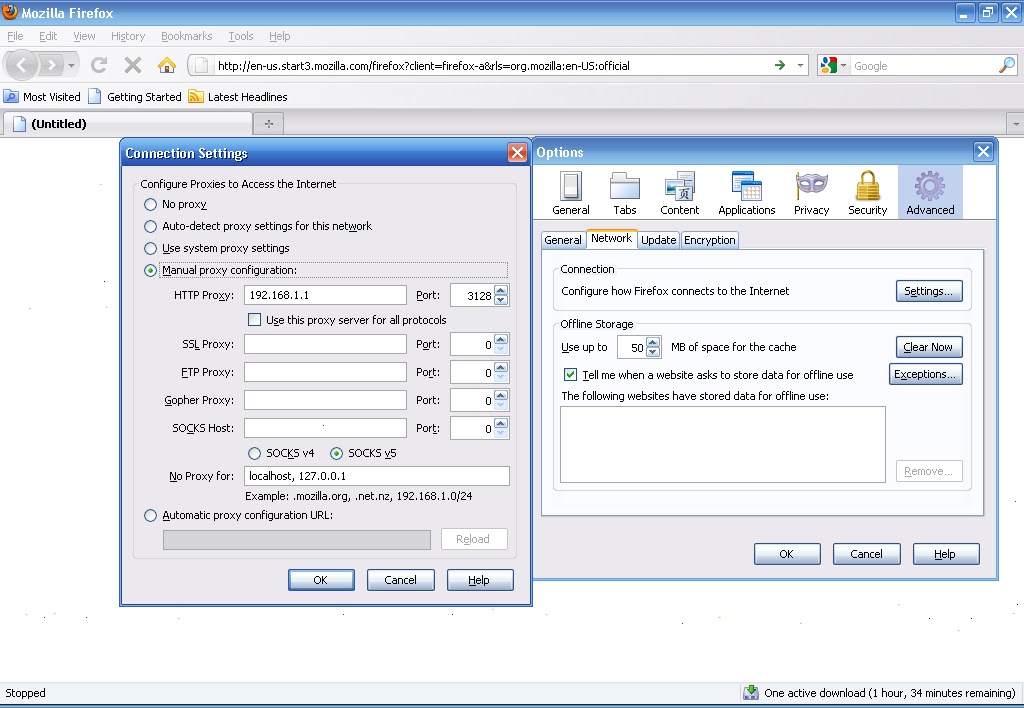Open the Most Visited bookmarks folder
1024x708 pixels.
pyautogui.click(x=42, y=97)
